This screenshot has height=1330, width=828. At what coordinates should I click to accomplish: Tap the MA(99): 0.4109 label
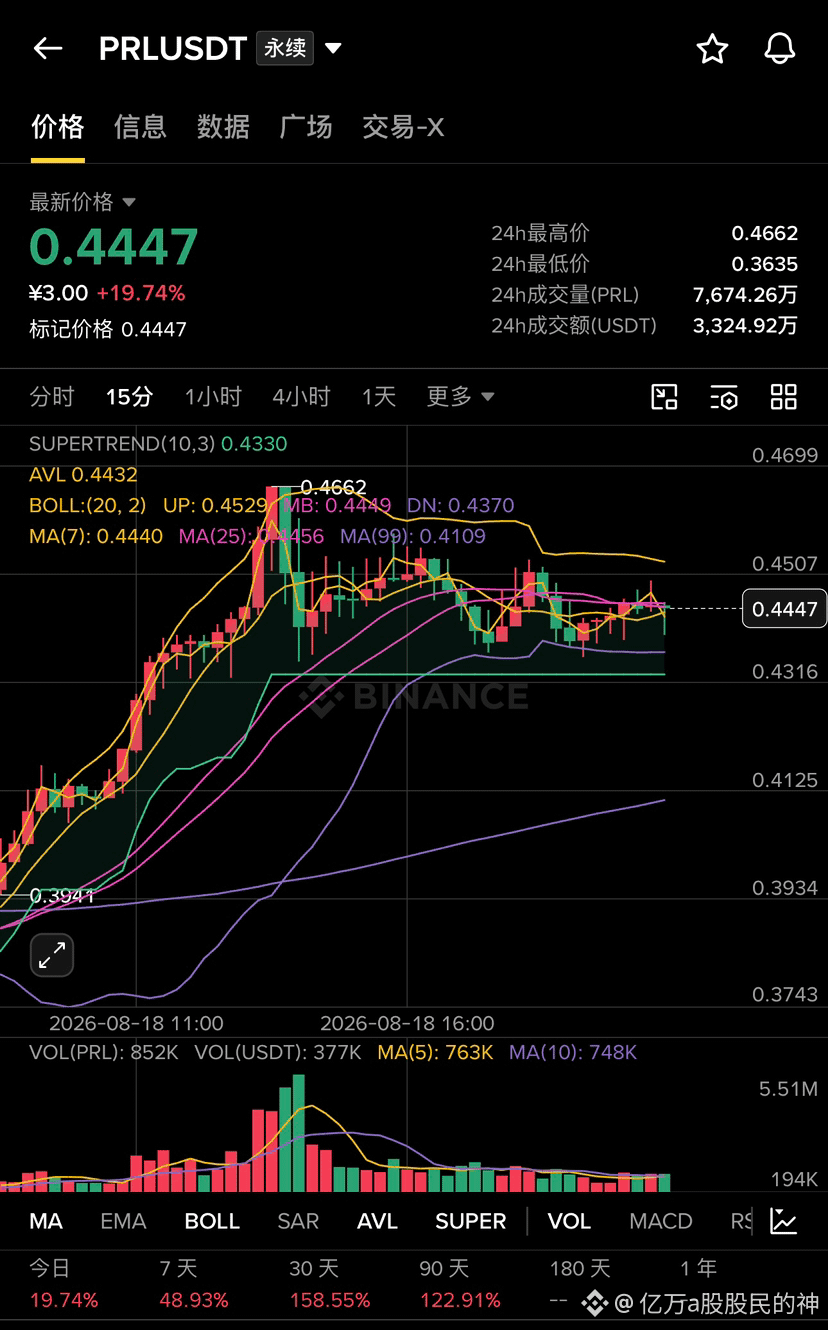click(x=413, y=537)
